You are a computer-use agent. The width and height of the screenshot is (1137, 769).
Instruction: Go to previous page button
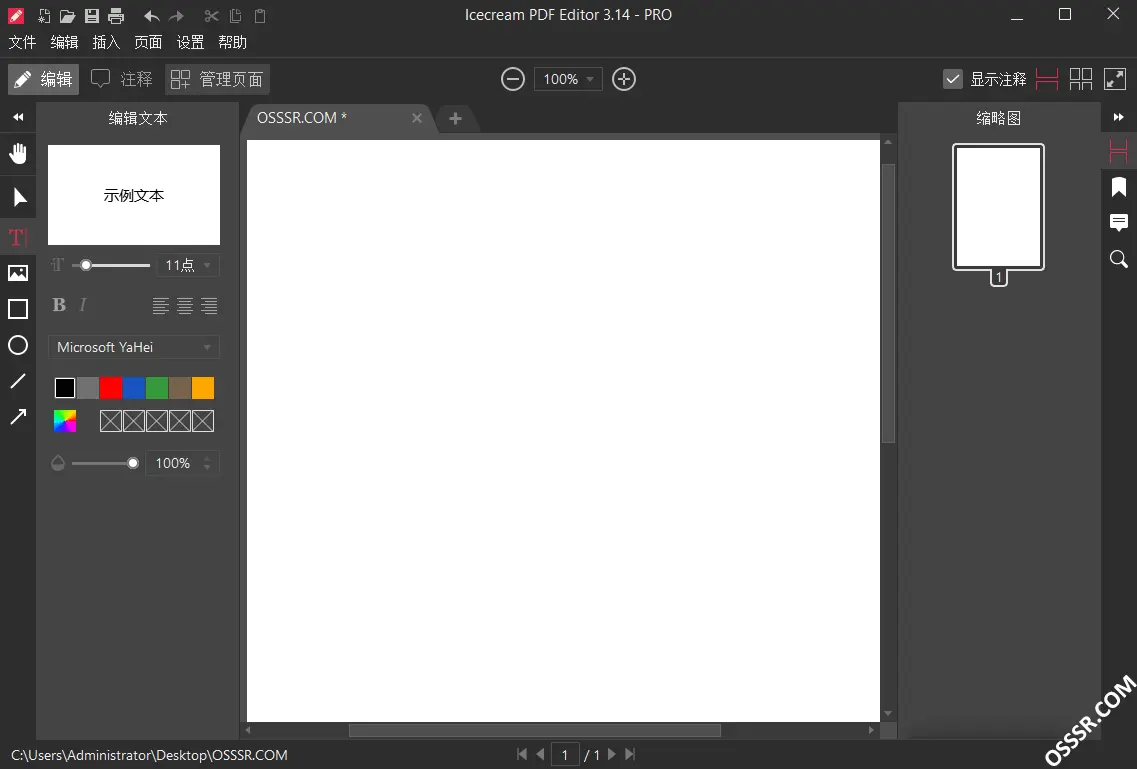[540, 755]
